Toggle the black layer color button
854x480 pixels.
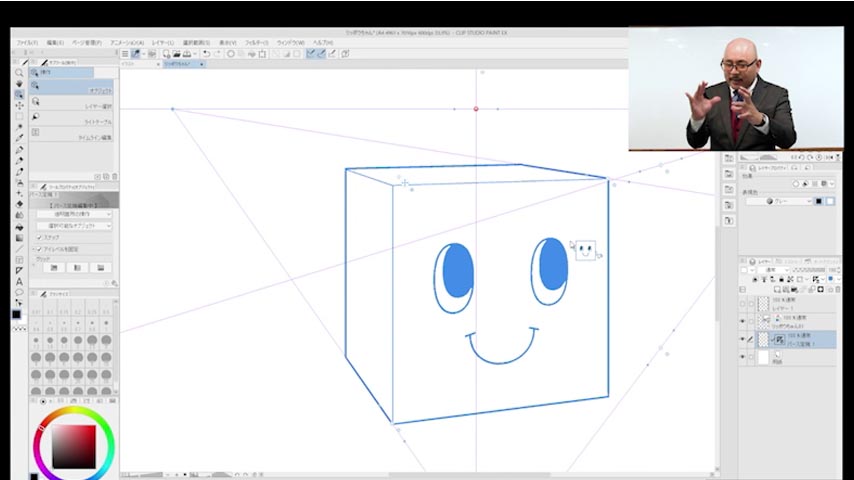point(819,201)
